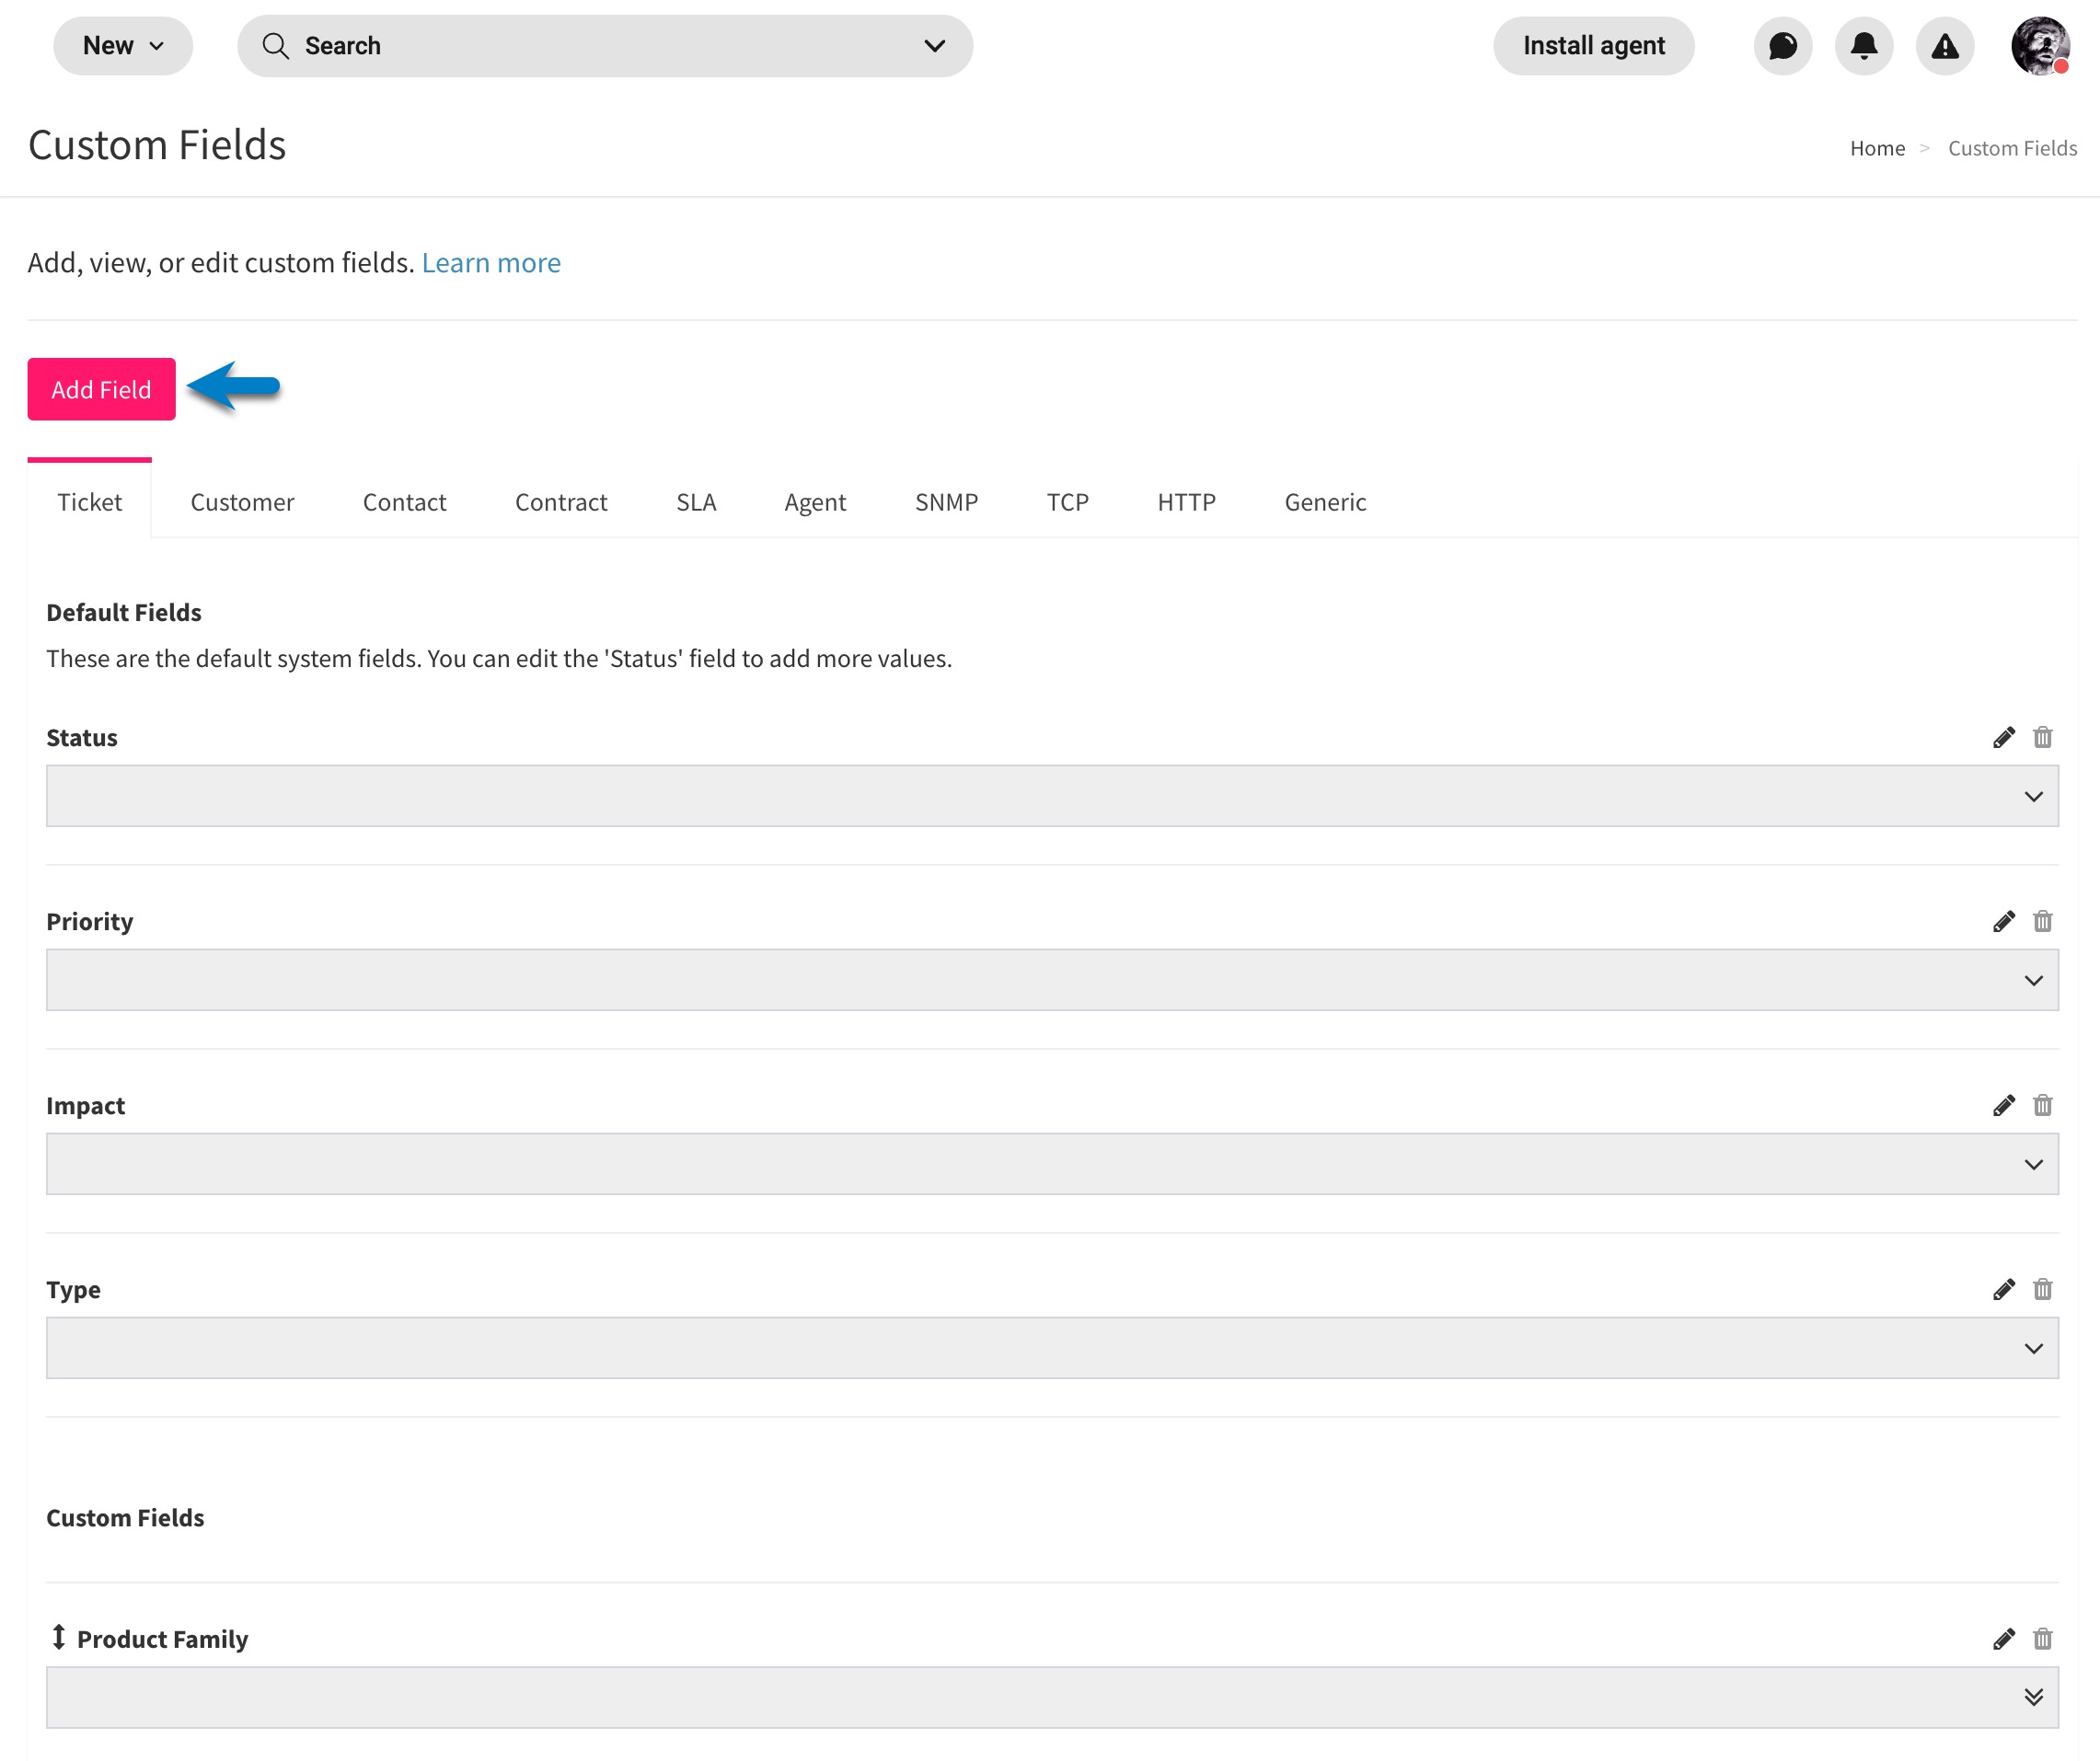Edit the Impact field with pencil icon
The width and height of the screenshot is (2100, 1761).
(2003, 1105)
